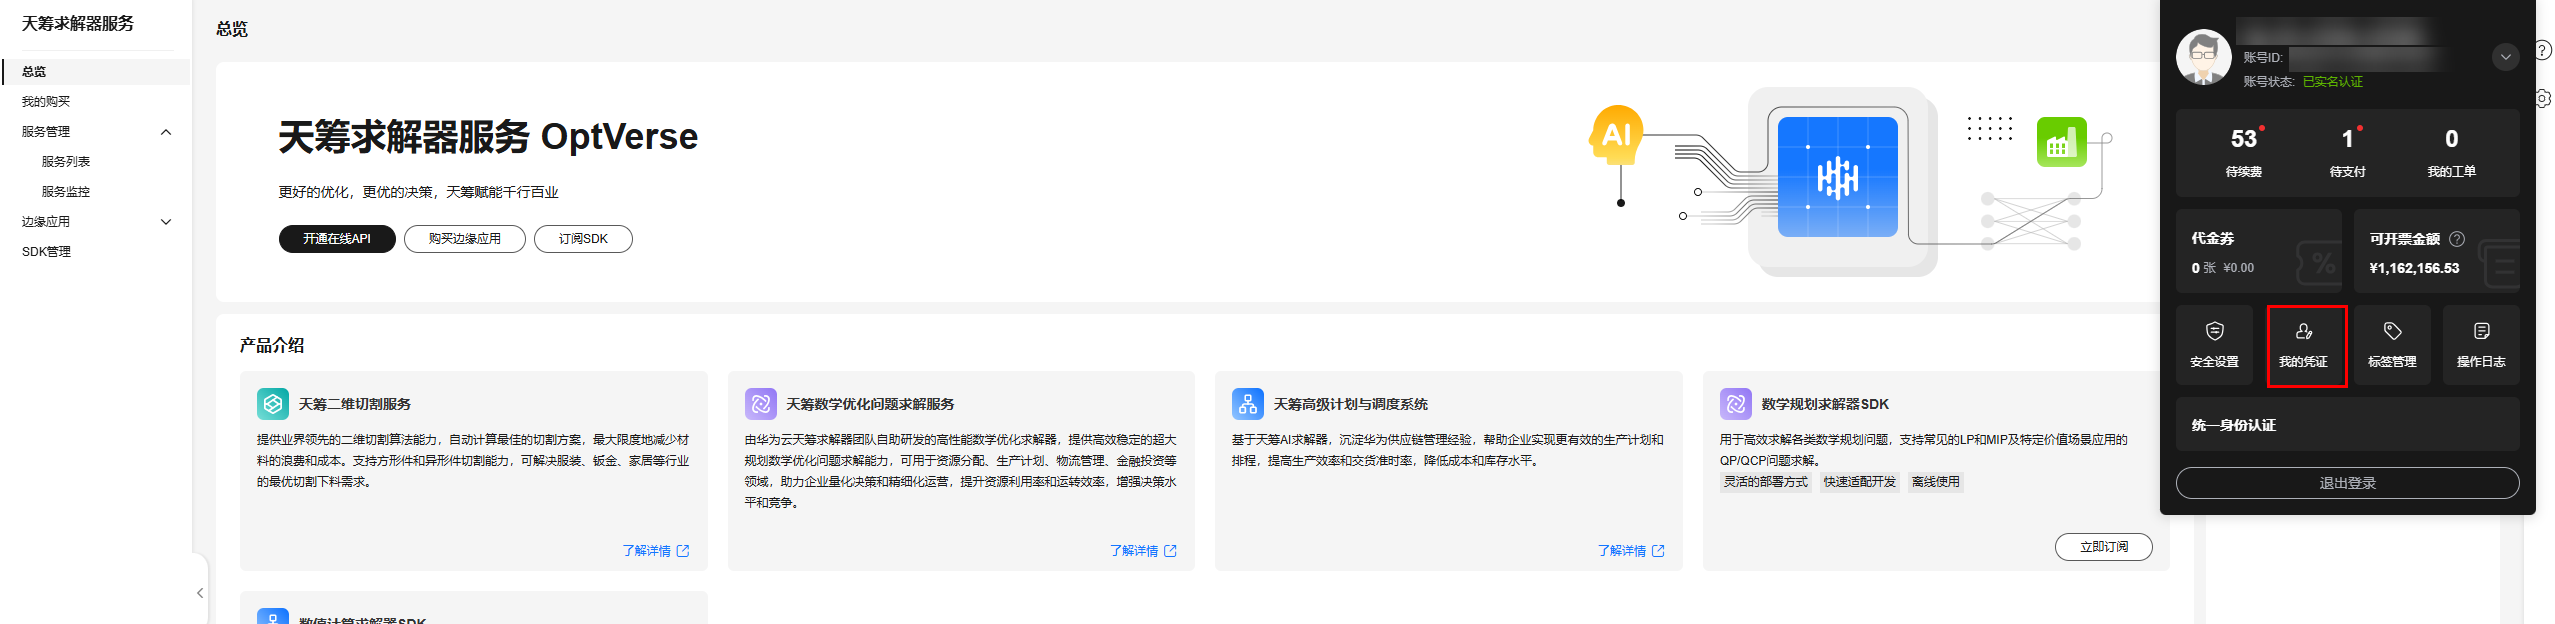
Task: Open 标签管理 tag management
Action: [x=2392, y=345]
